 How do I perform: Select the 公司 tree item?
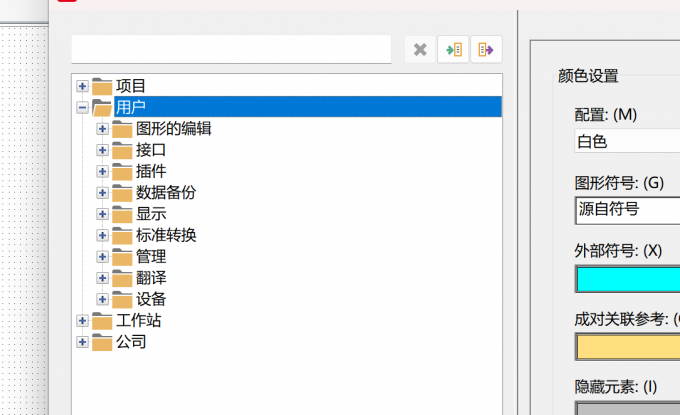pyautogui.click(x=131, y=342)
